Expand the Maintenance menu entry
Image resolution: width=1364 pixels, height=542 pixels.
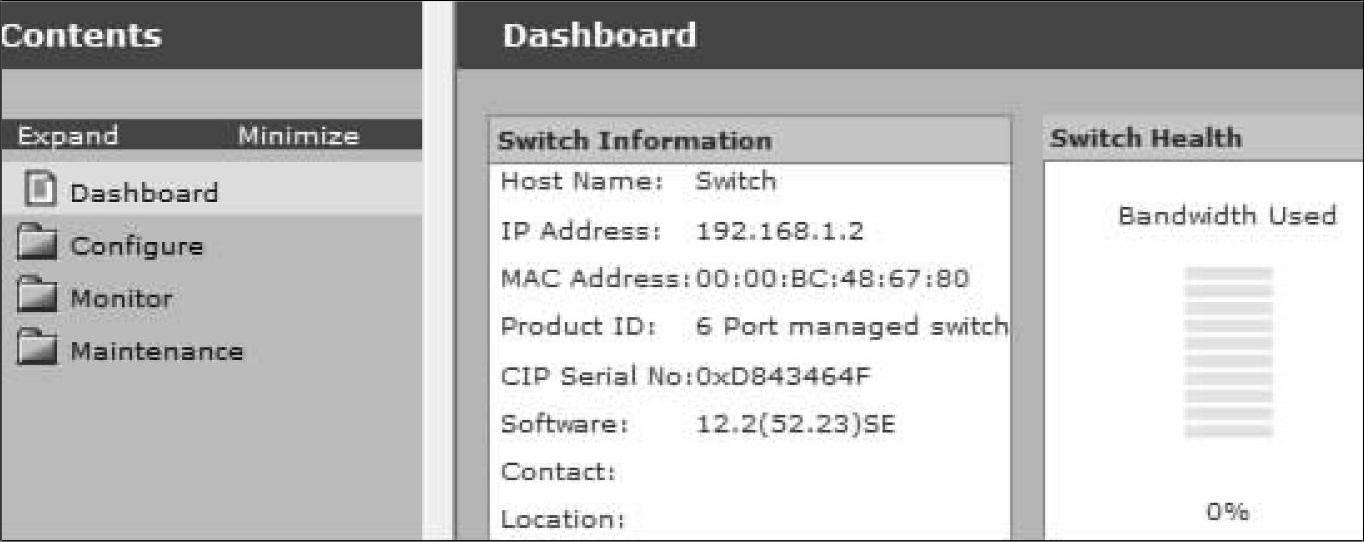pyautogui.click(x=156, y=351)
